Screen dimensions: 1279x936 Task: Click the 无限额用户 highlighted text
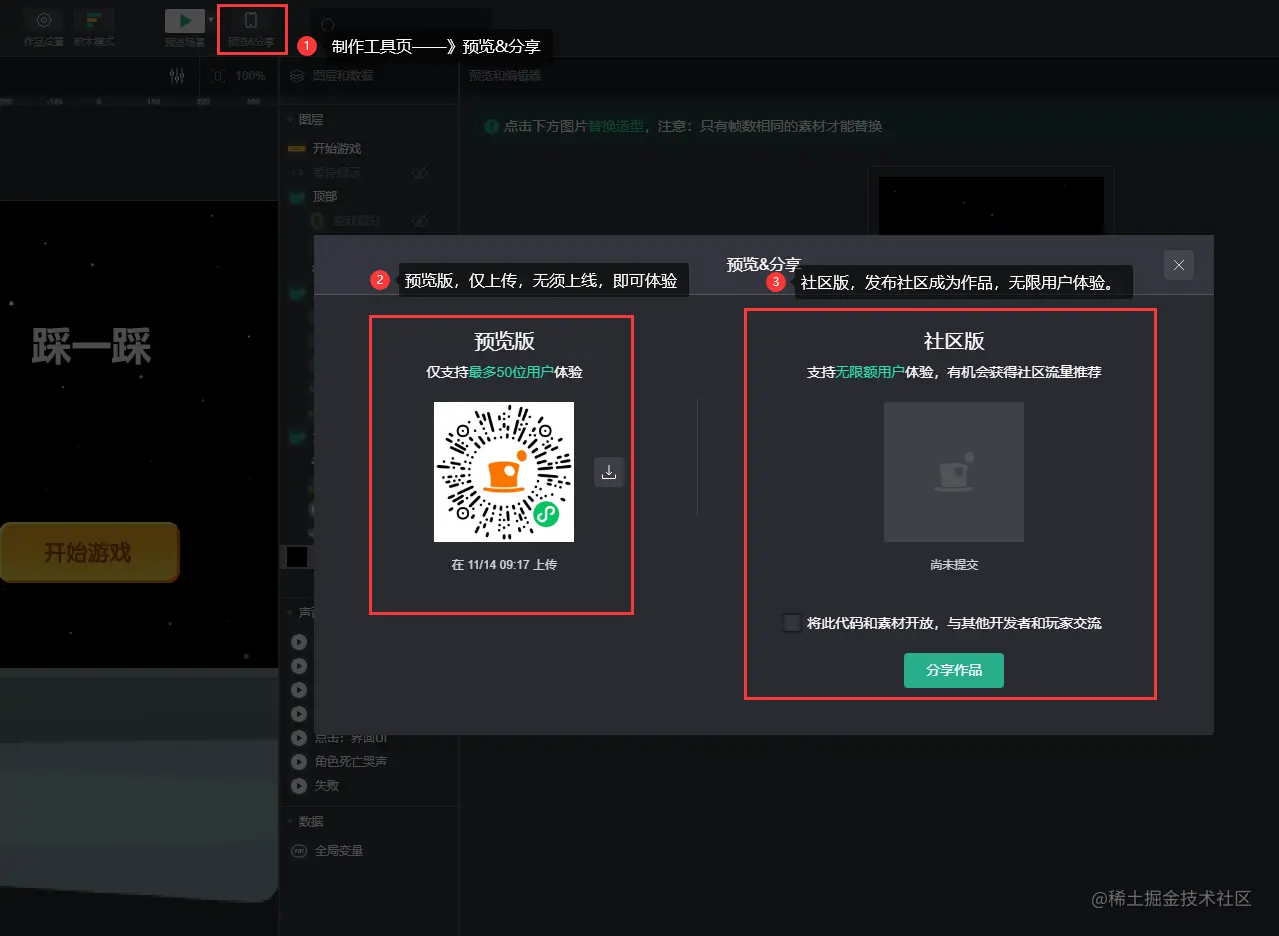click(870, 372)
